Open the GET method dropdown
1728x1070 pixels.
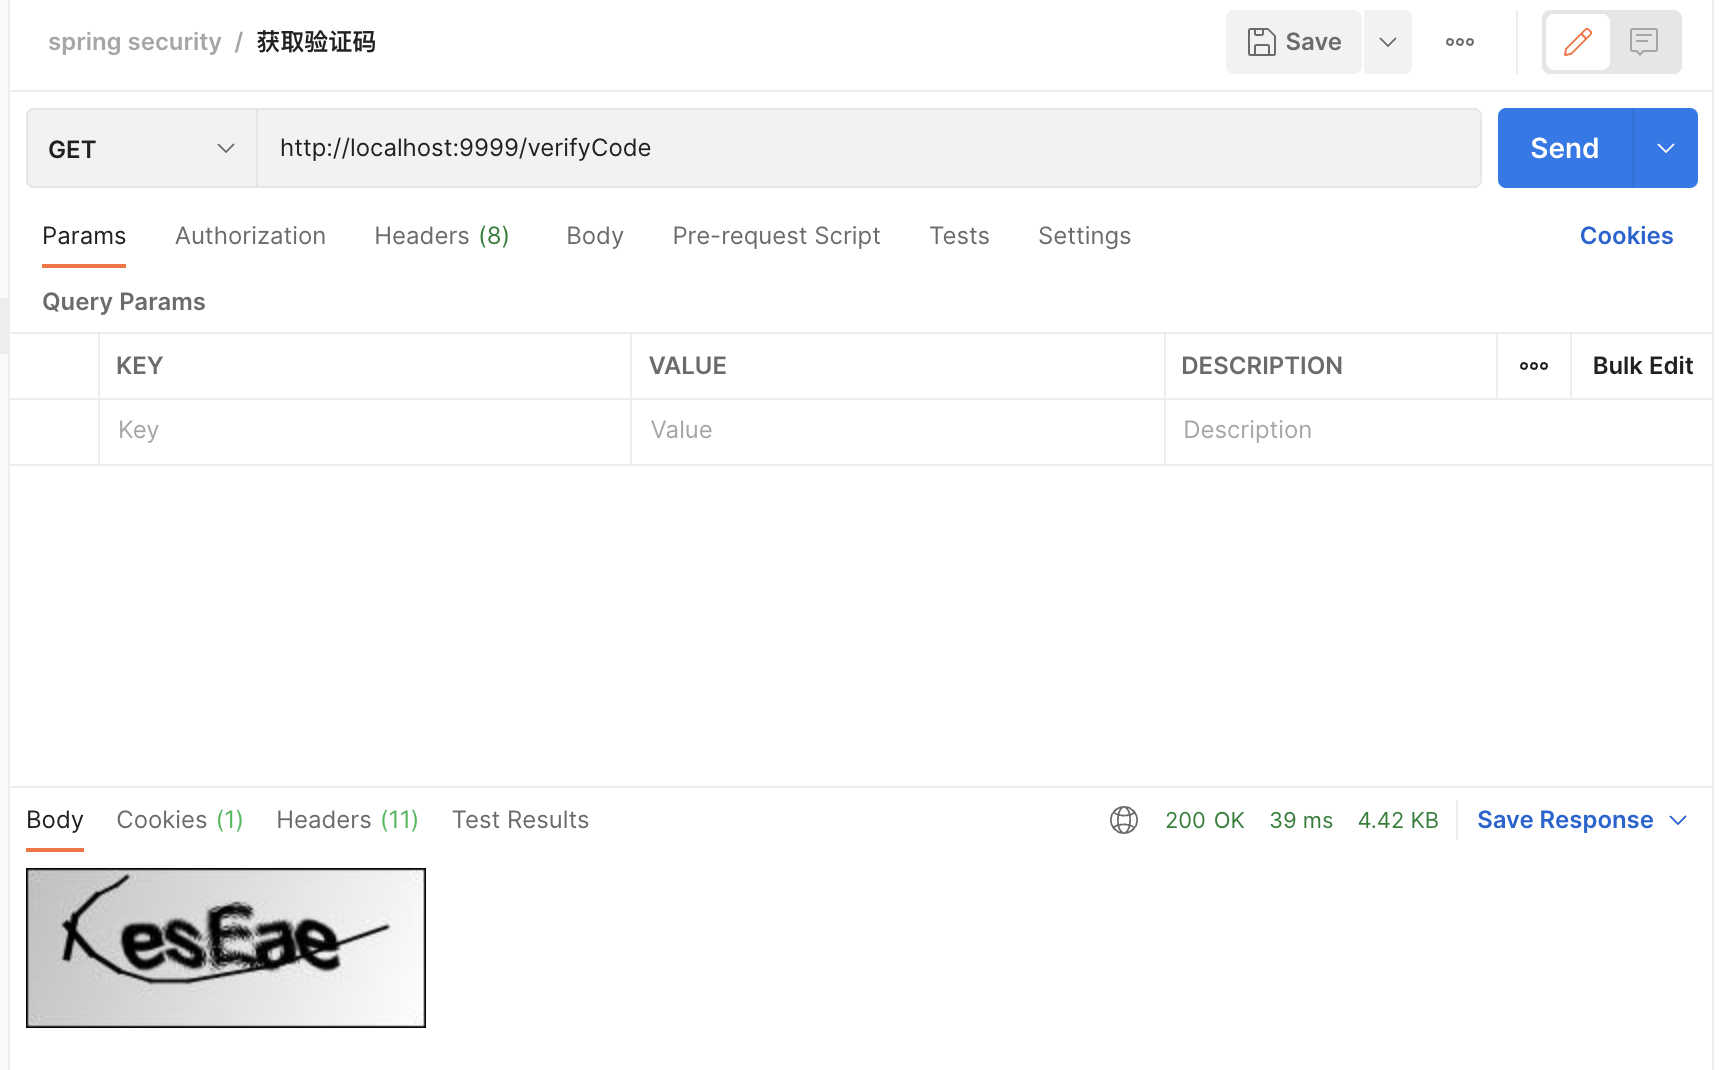142,148
